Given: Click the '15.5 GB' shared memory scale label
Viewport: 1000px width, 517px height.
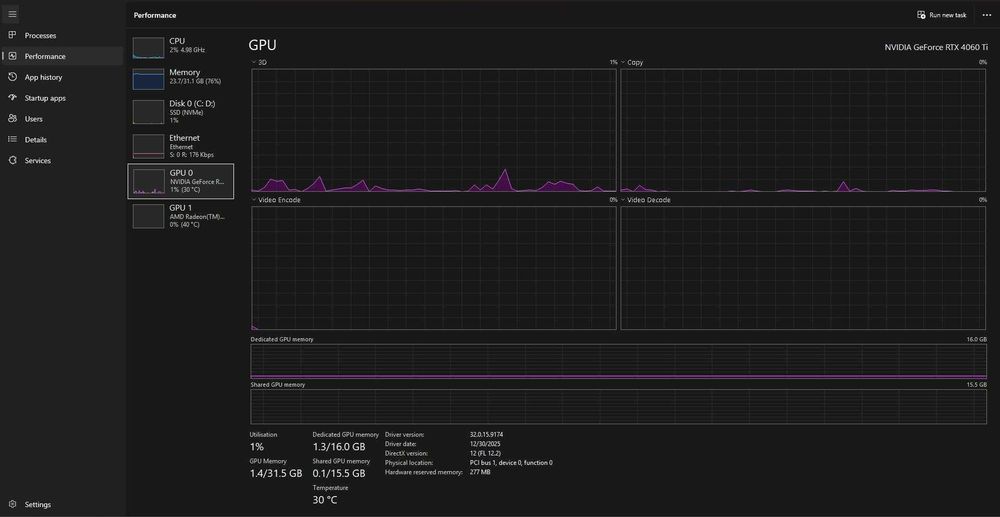Looking at the screenshot, I should click(976, 385).
